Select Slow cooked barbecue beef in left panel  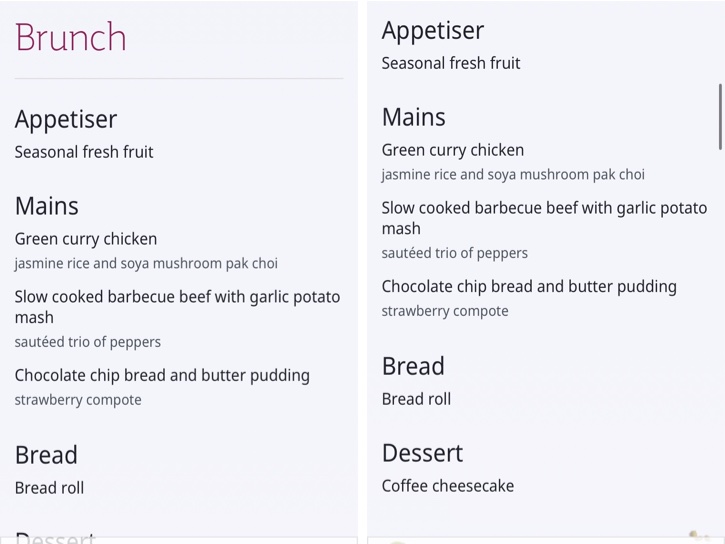pyautogui.click(x=178, y=307)
